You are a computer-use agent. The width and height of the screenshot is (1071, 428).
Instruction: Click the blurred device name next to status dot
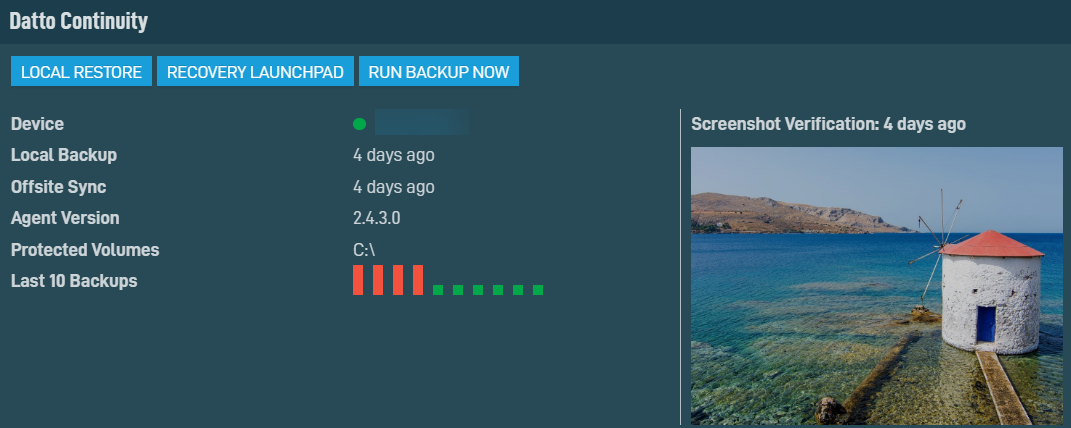[421, 123]
